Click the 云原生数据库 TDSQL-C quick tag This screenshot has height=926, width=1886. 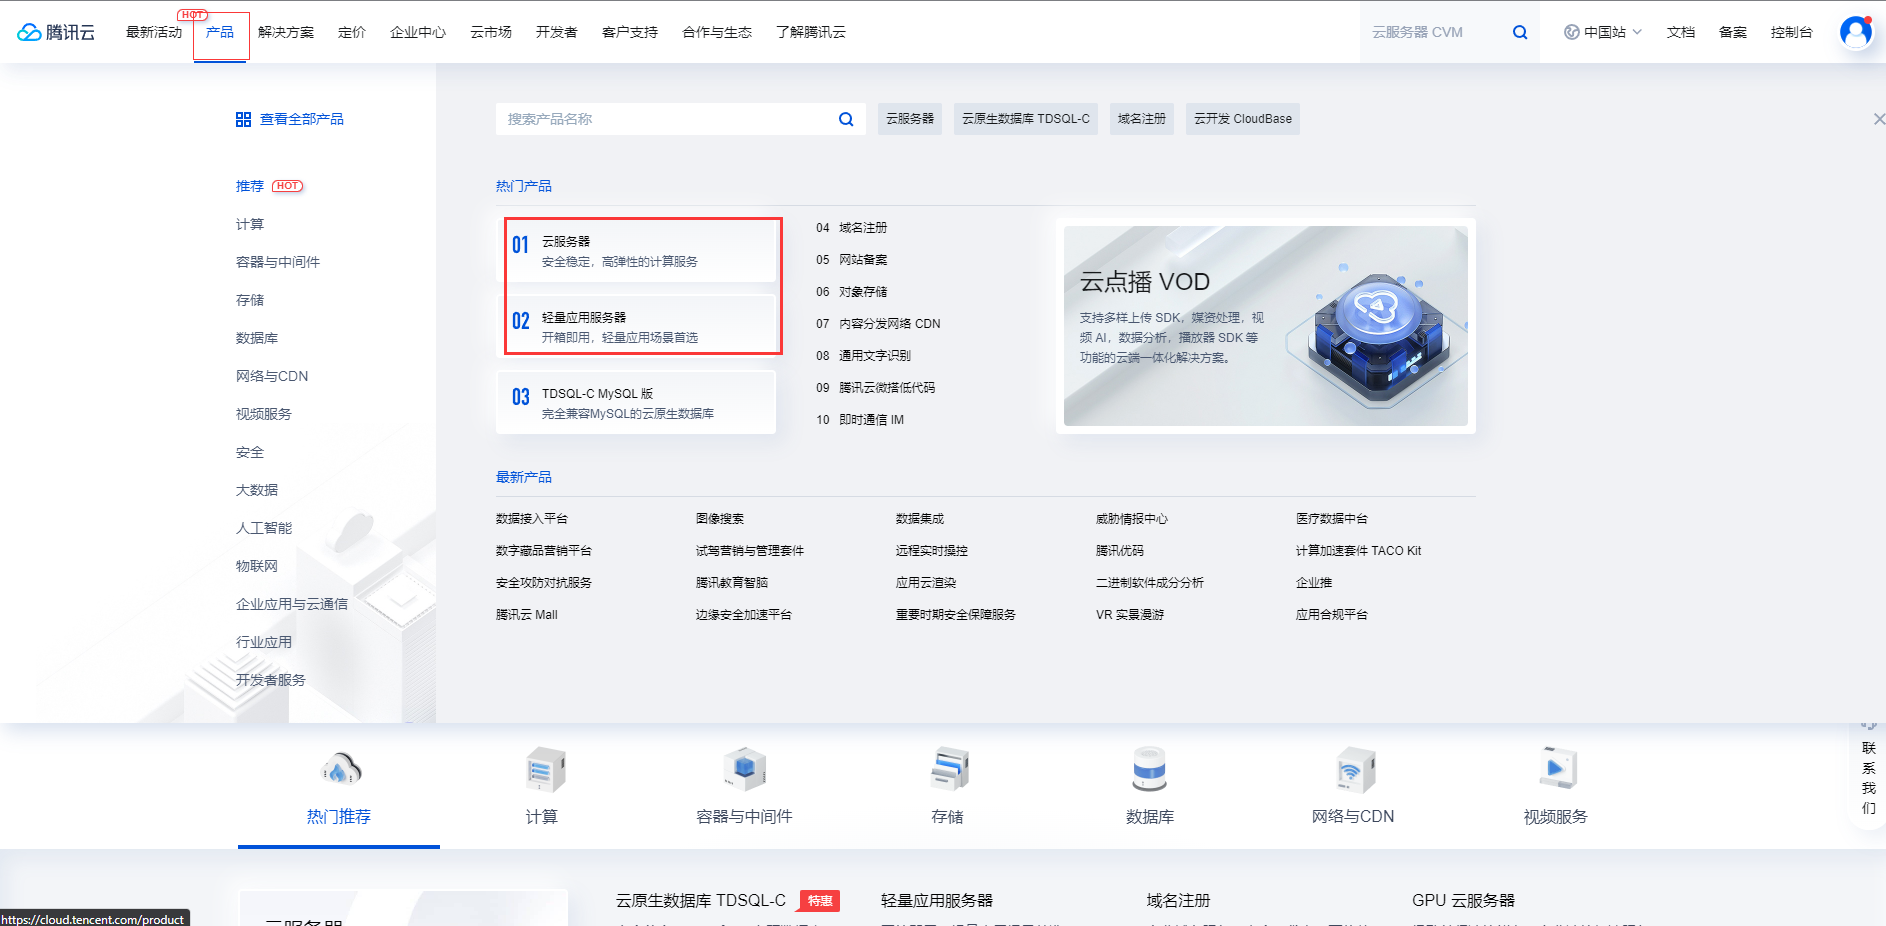(x=1026, y=119)
